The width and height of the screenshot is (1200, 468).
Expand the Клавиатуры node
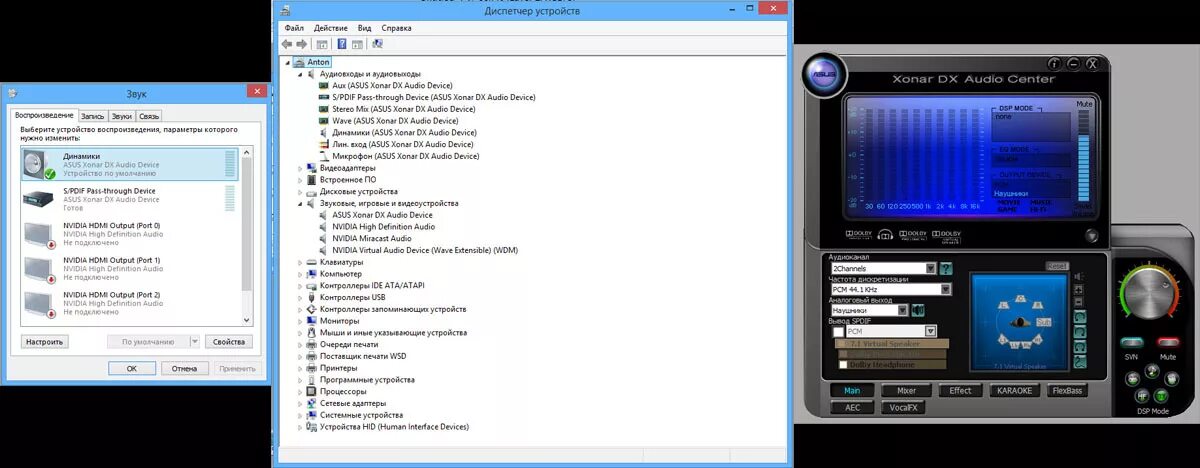299,262
